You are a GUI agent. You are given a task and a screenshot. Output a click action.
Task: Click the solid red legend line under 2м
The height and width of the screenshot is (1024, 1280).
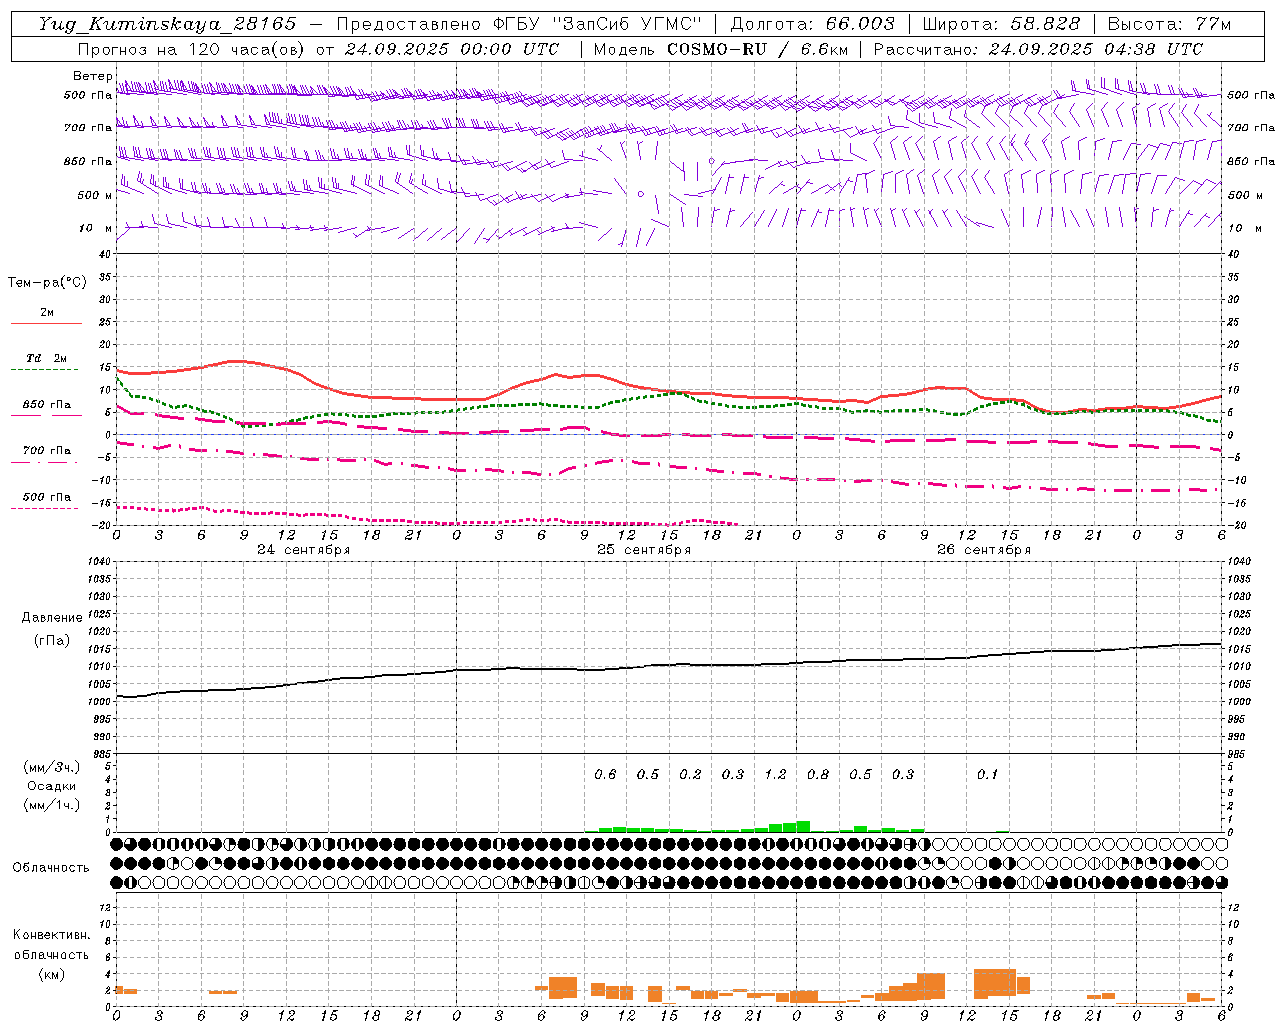pyautogui.click(x=46, y=324)
